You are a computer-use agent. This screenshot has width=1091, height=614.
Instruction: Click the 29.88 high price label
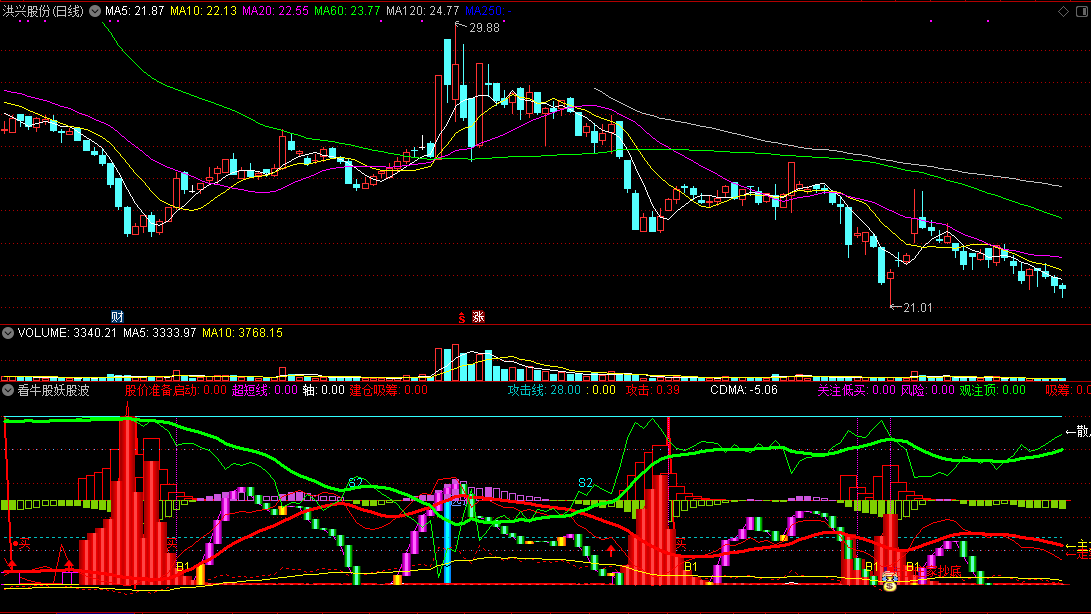click(484, 28)
